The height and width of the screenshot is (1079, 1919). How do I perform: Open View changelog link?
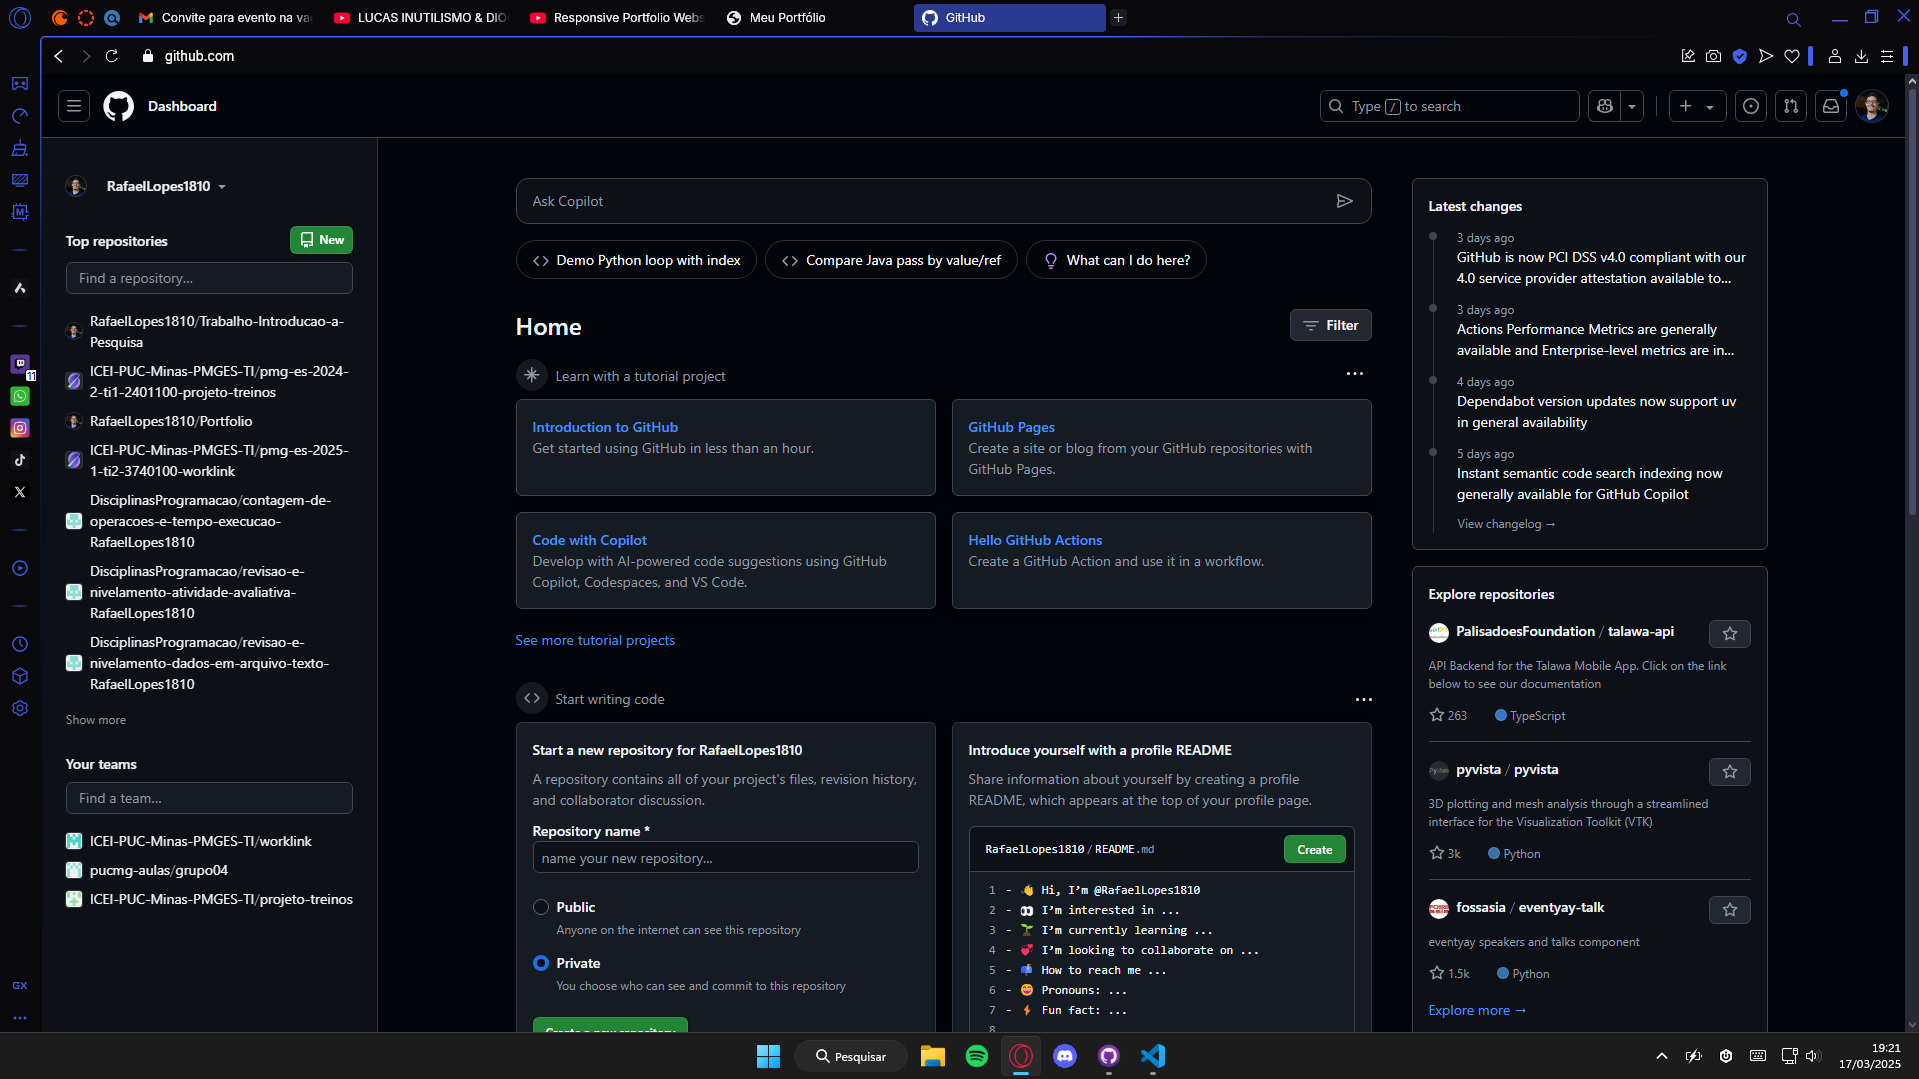[1505, 524]
